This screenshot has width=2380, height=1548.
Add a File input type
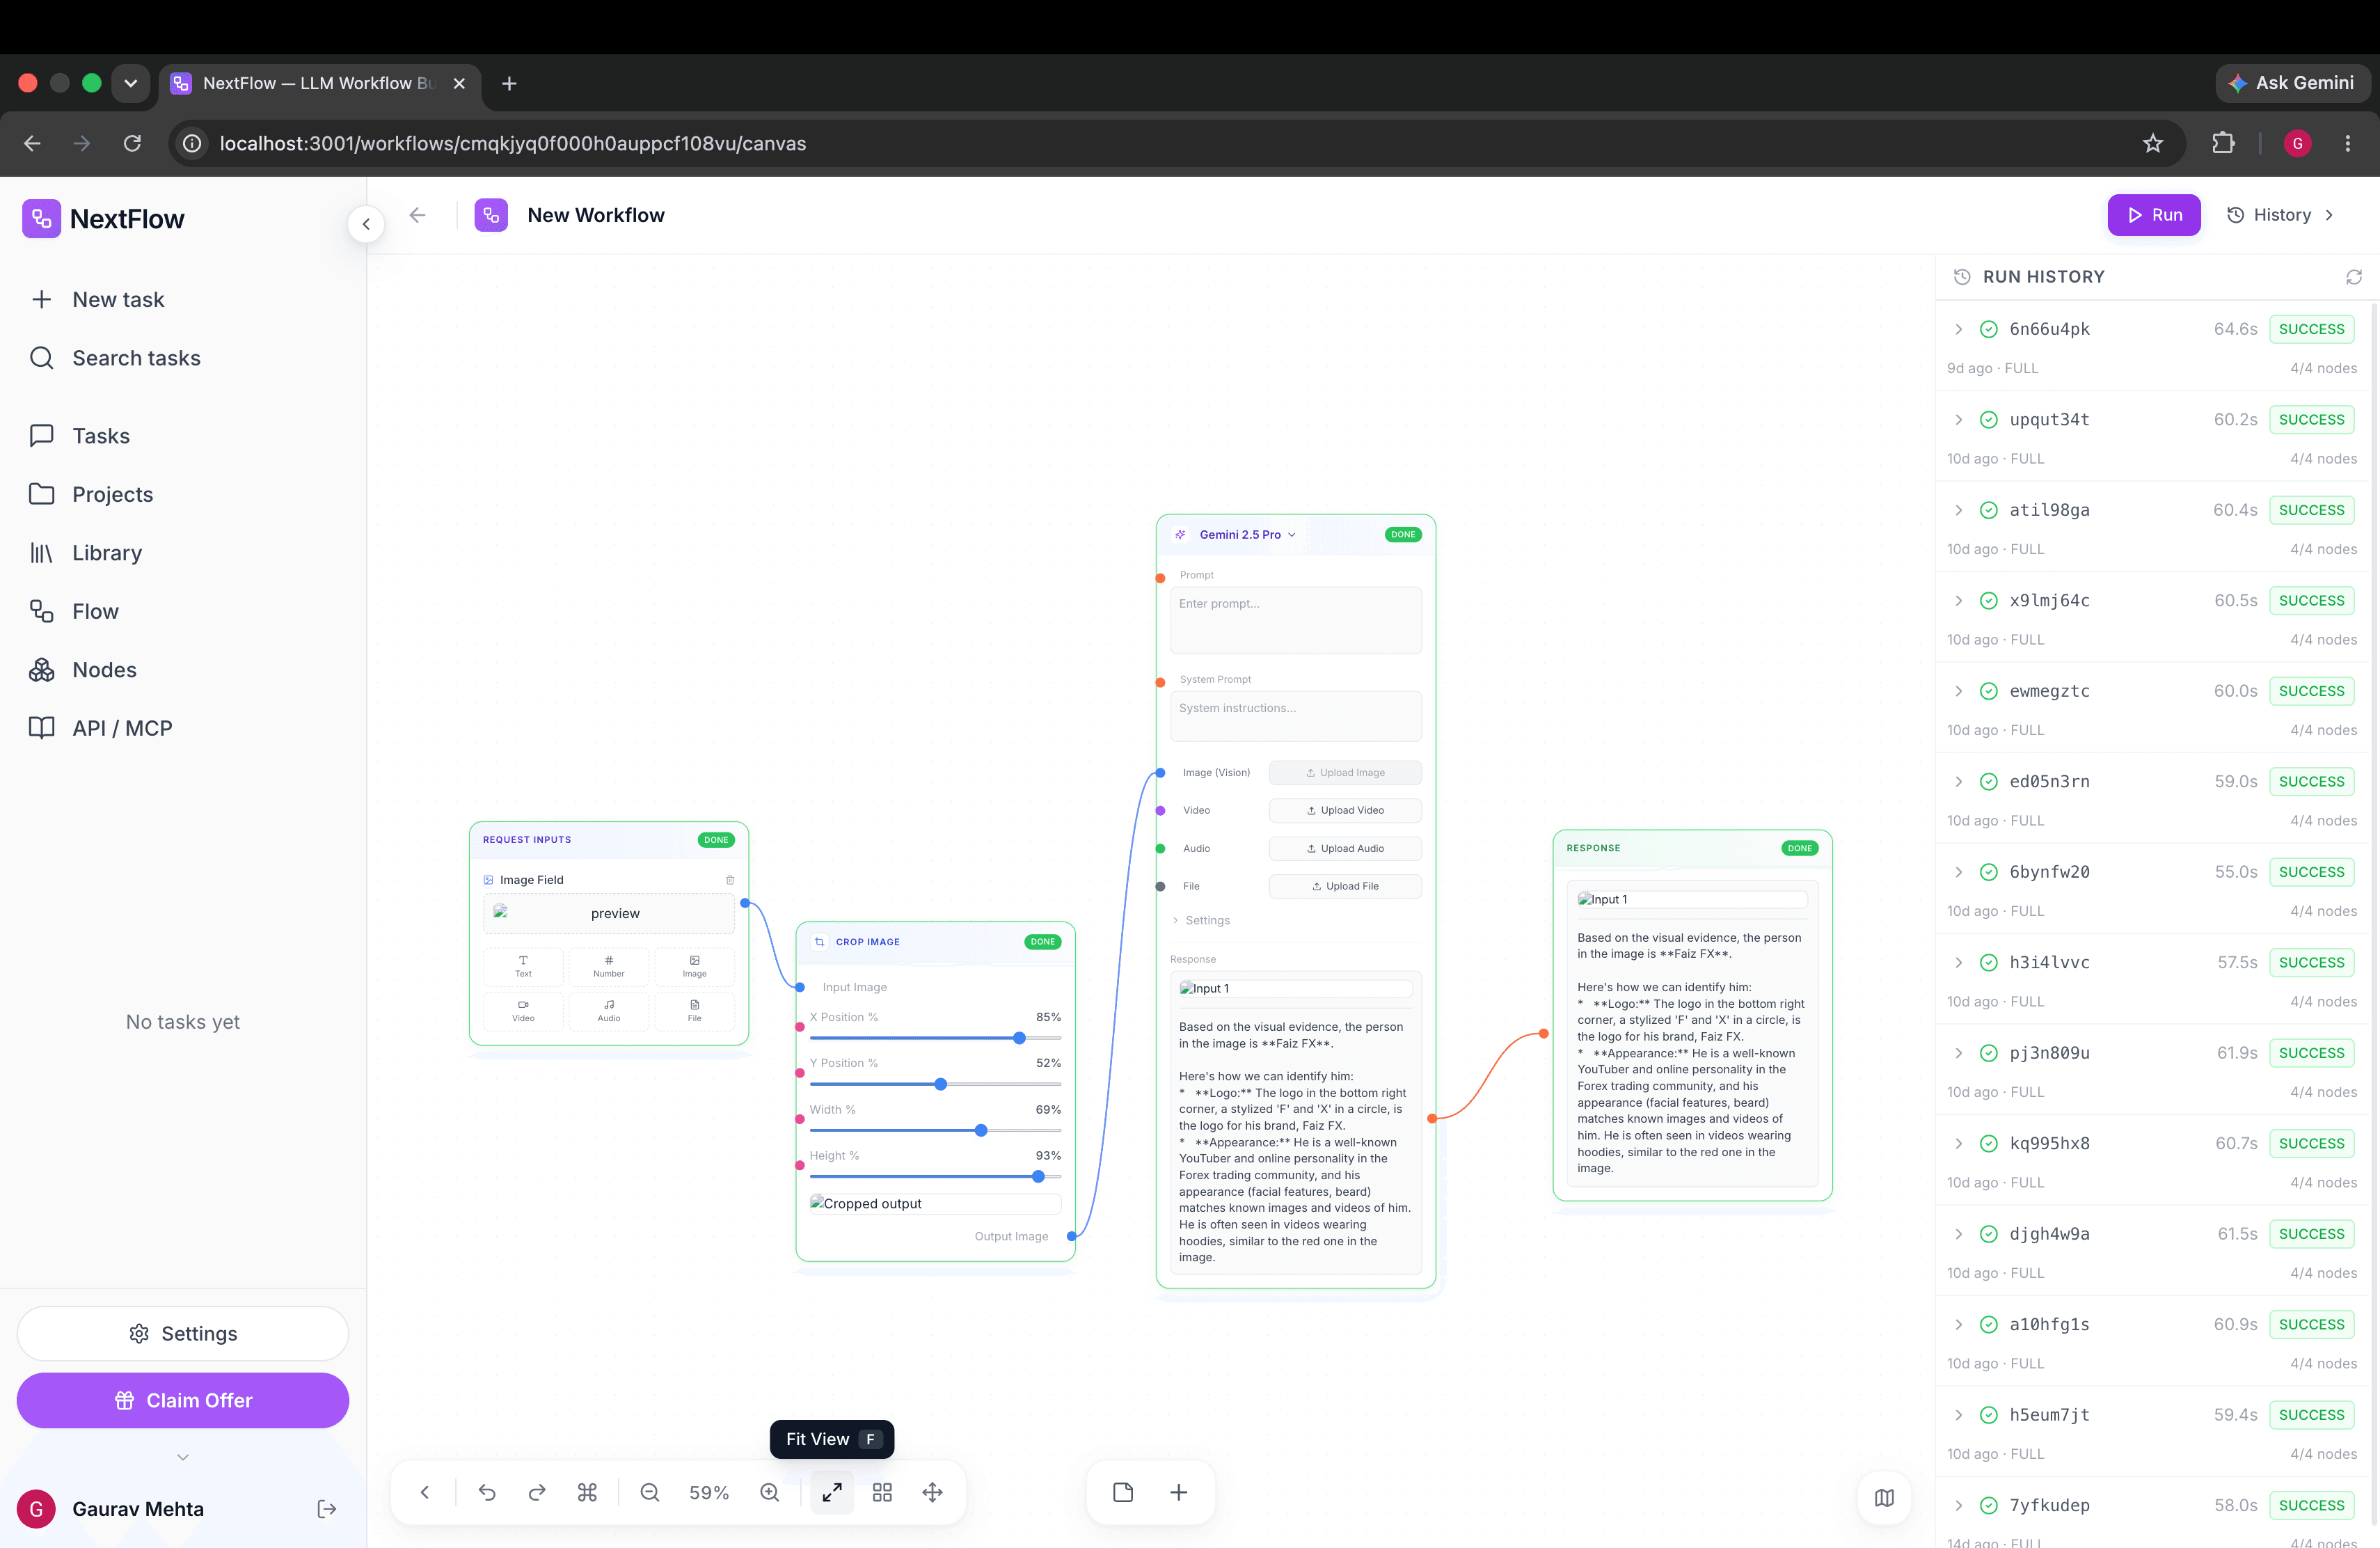point(695,1011)
